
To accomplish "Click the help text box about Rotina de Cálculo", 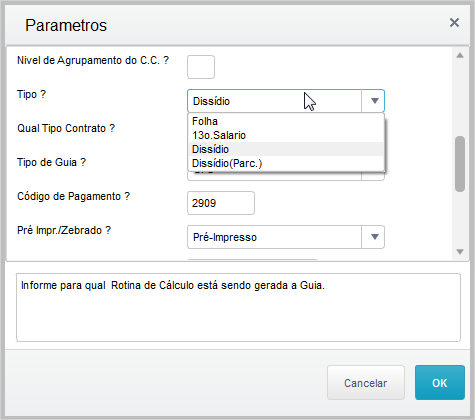I will (238, 307).
